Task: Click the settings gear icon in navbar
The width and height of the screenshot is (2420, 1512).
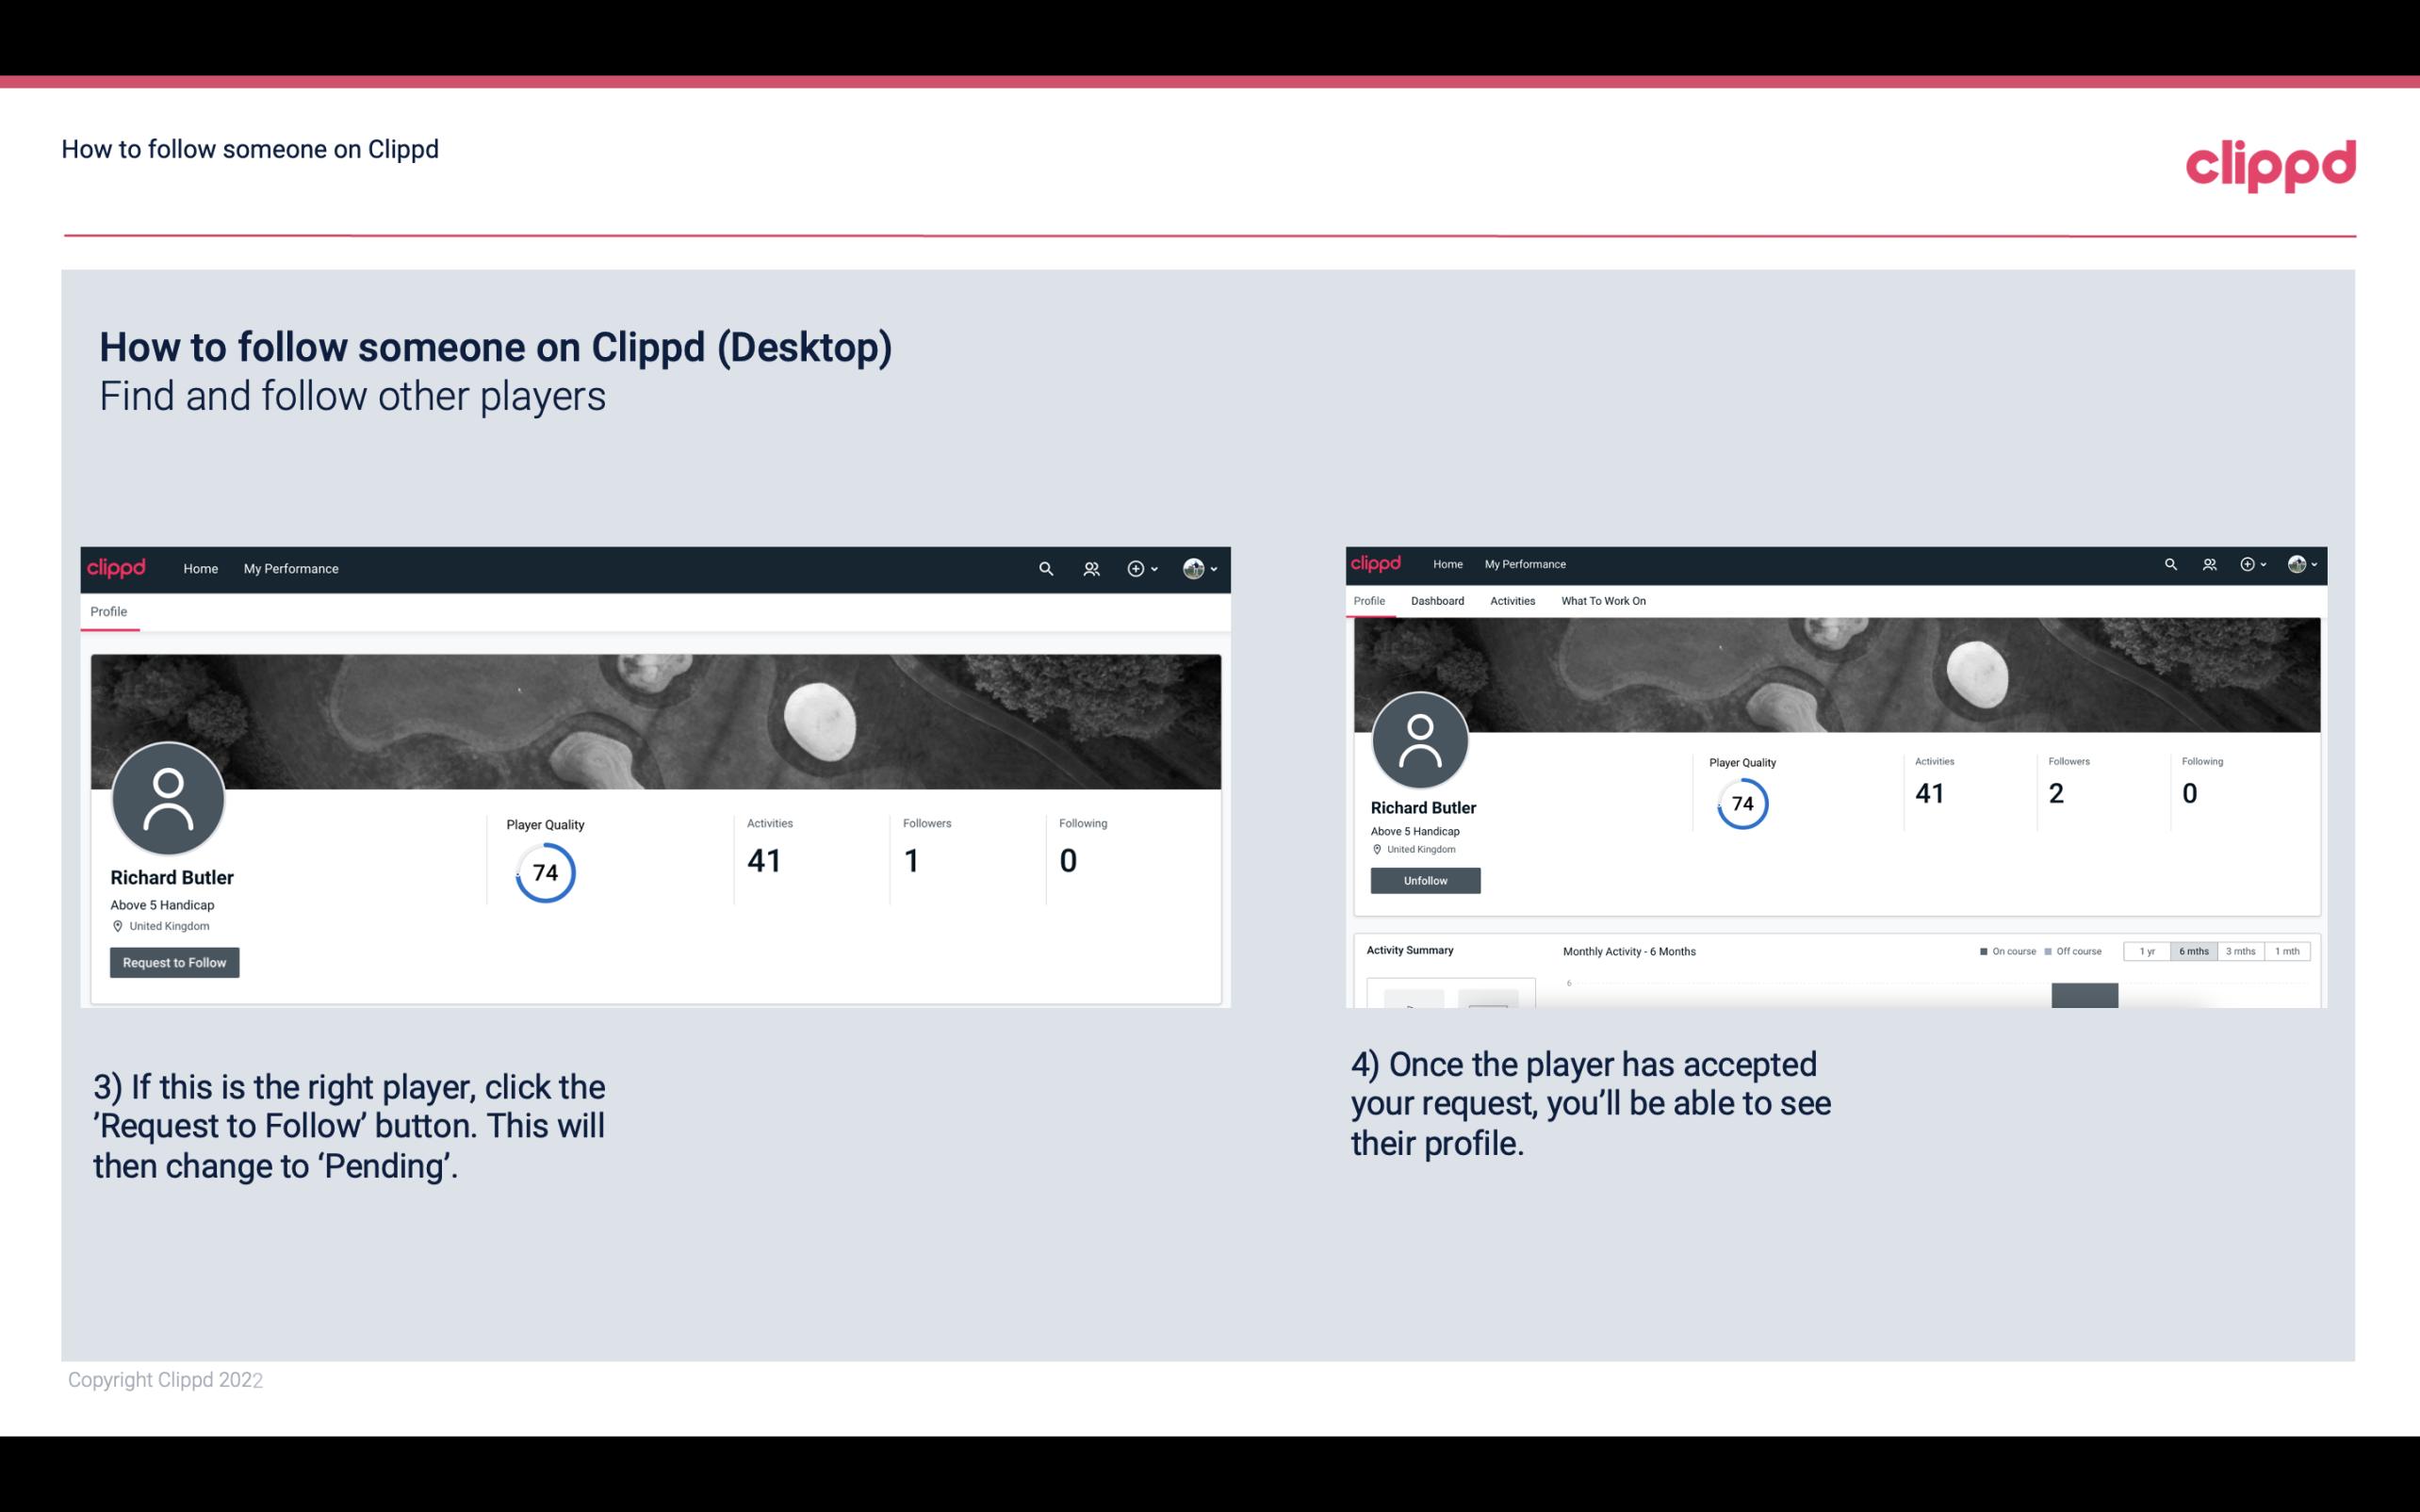Action: click(1136, 568)
